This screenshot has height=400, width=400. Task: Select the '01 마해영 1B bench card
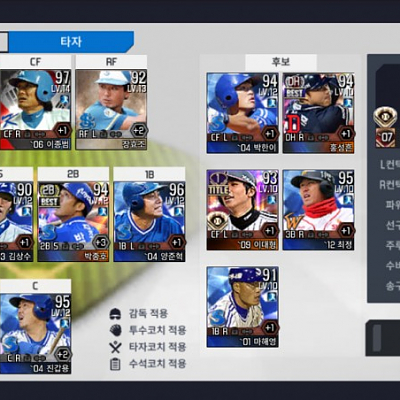coord(242,307)
